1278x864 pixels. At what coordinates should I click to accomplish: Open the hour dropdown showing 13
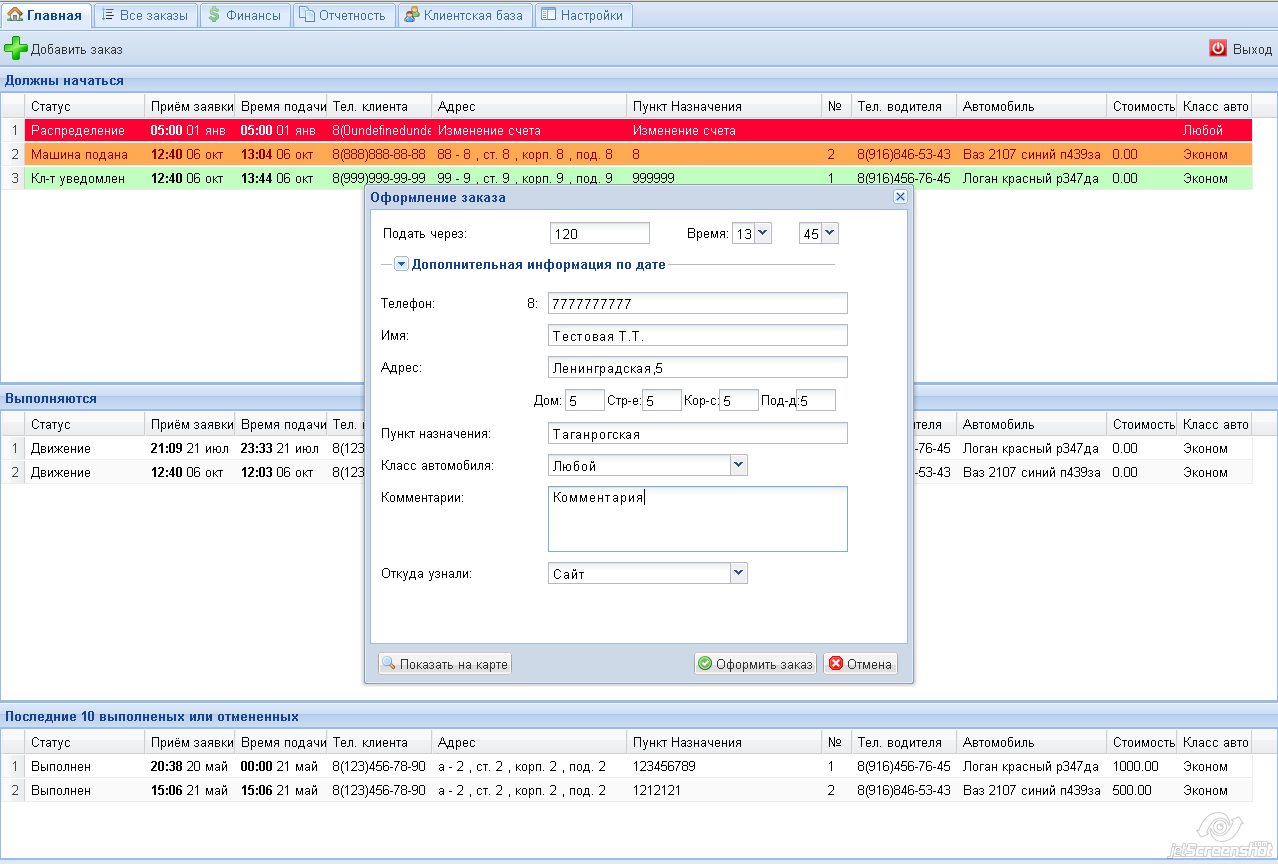[763, 233]
